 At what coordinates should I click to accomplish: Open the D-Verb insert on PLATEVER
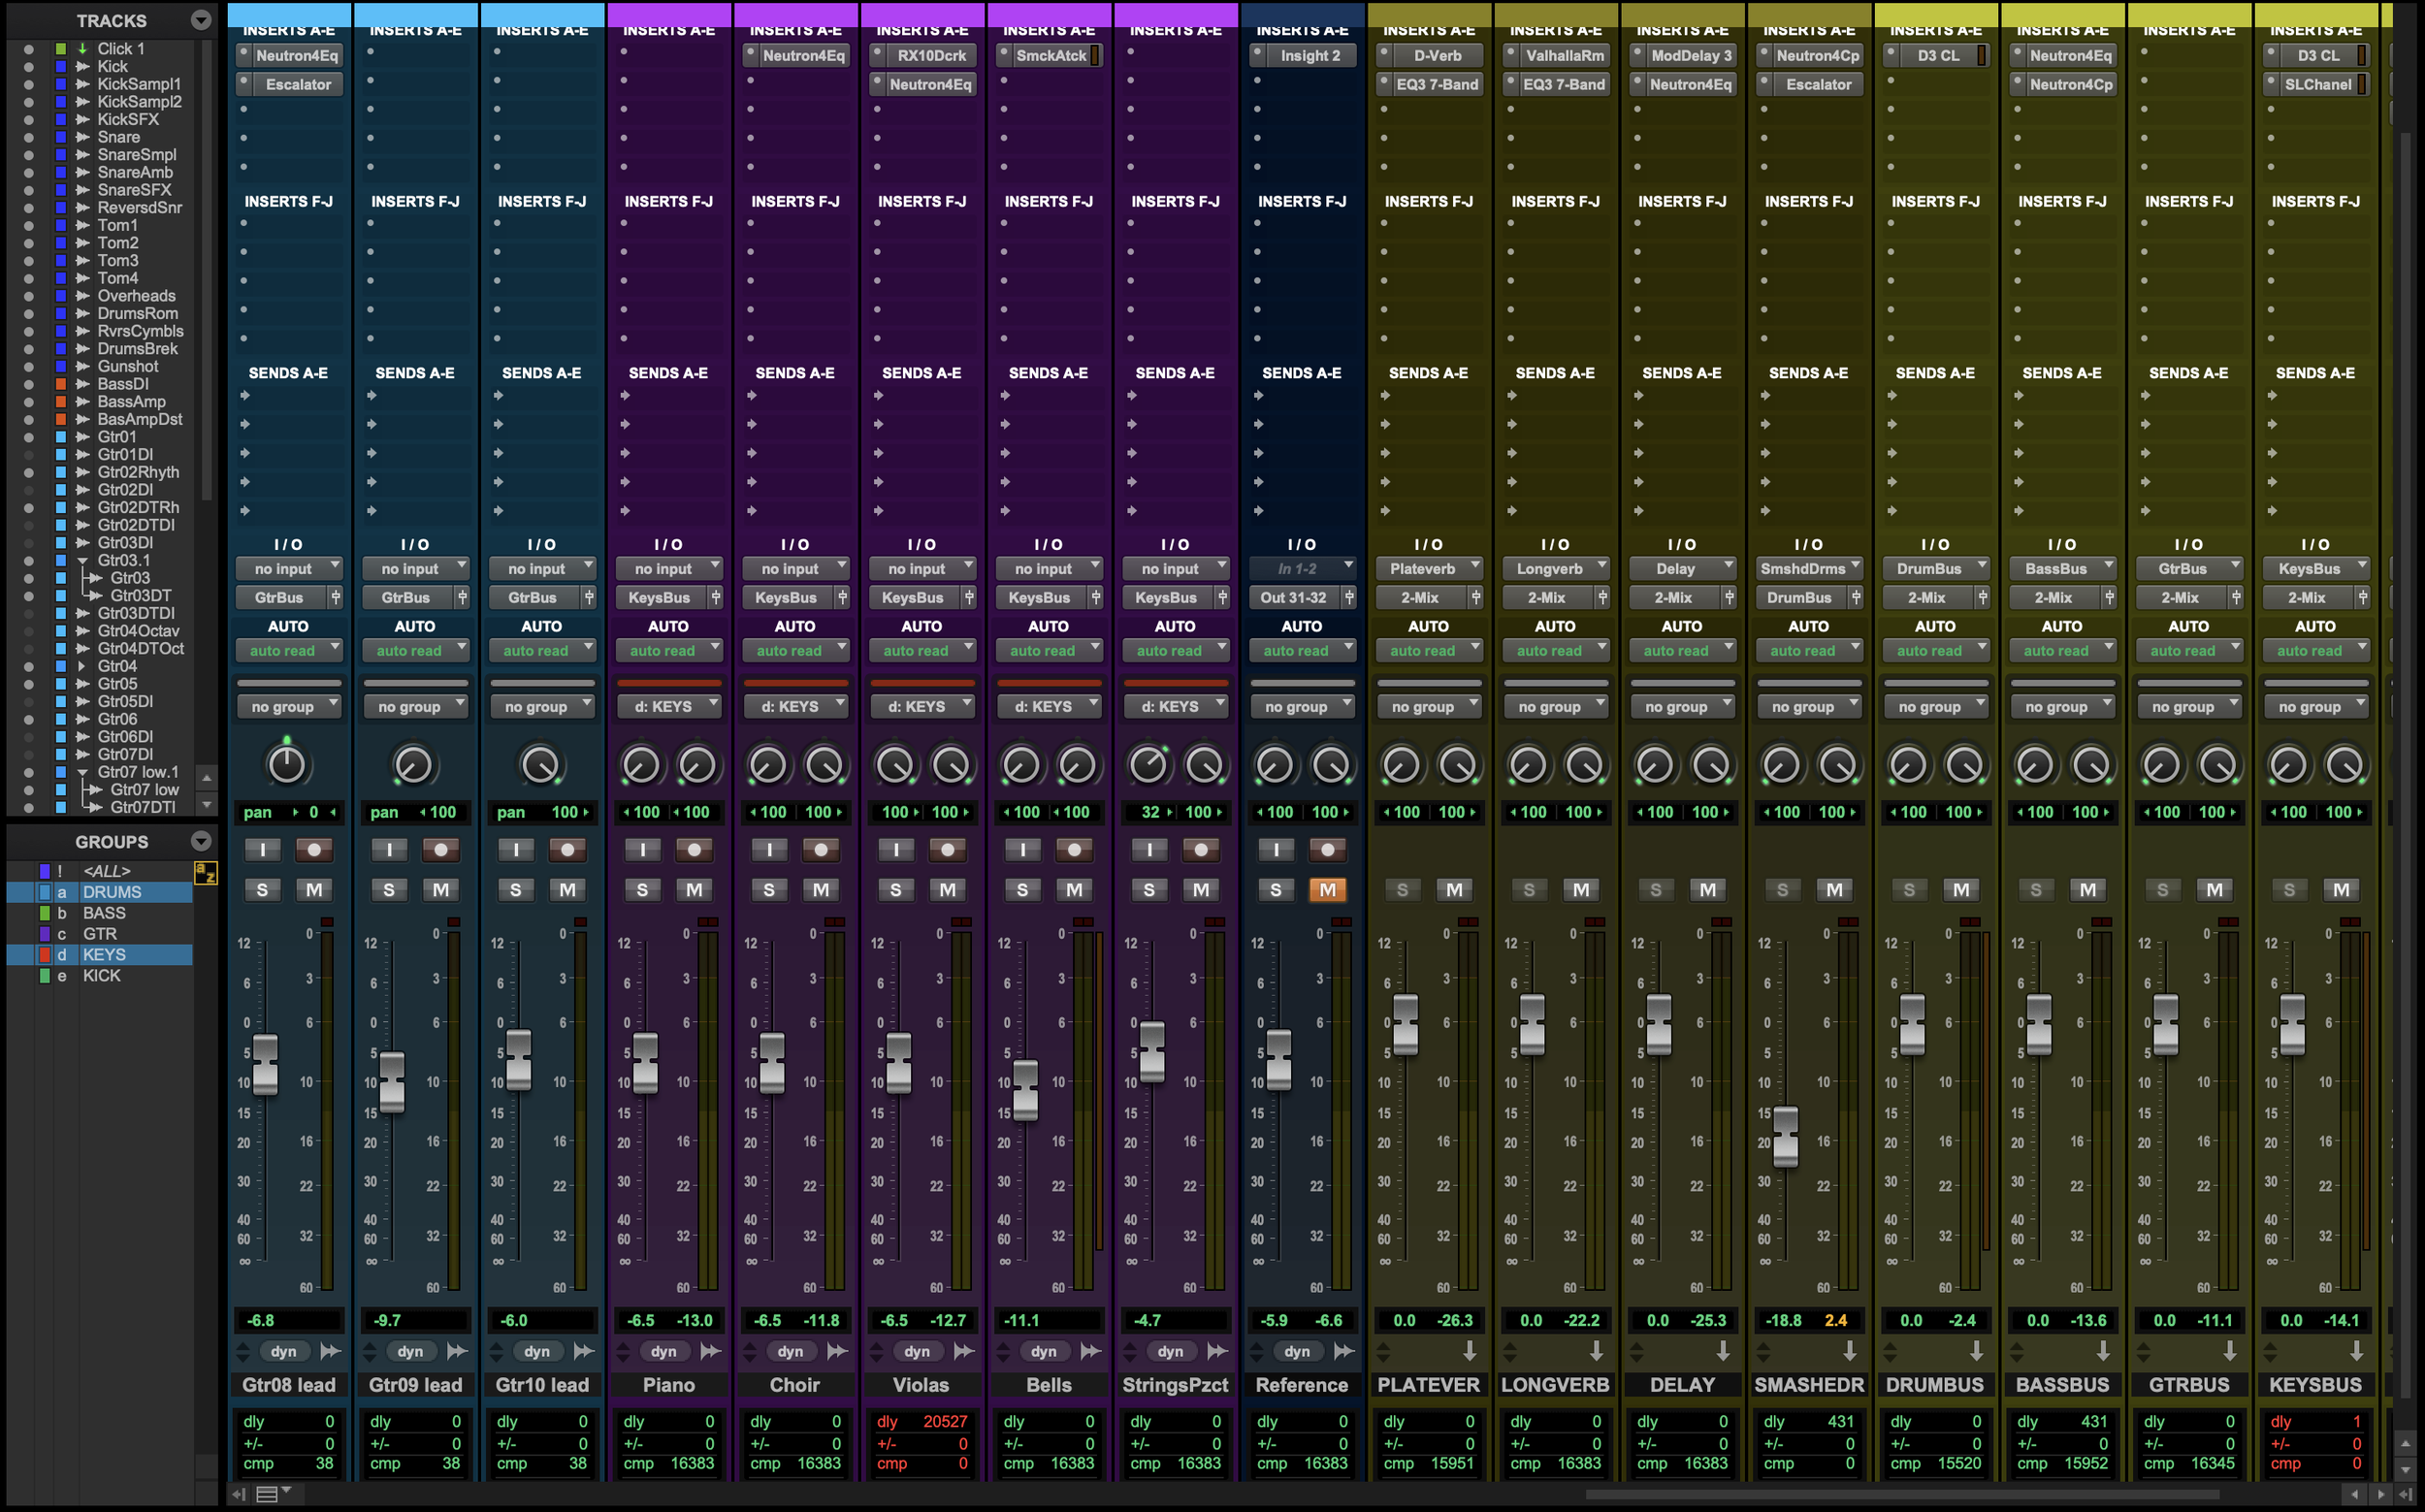pos(1437,56)
